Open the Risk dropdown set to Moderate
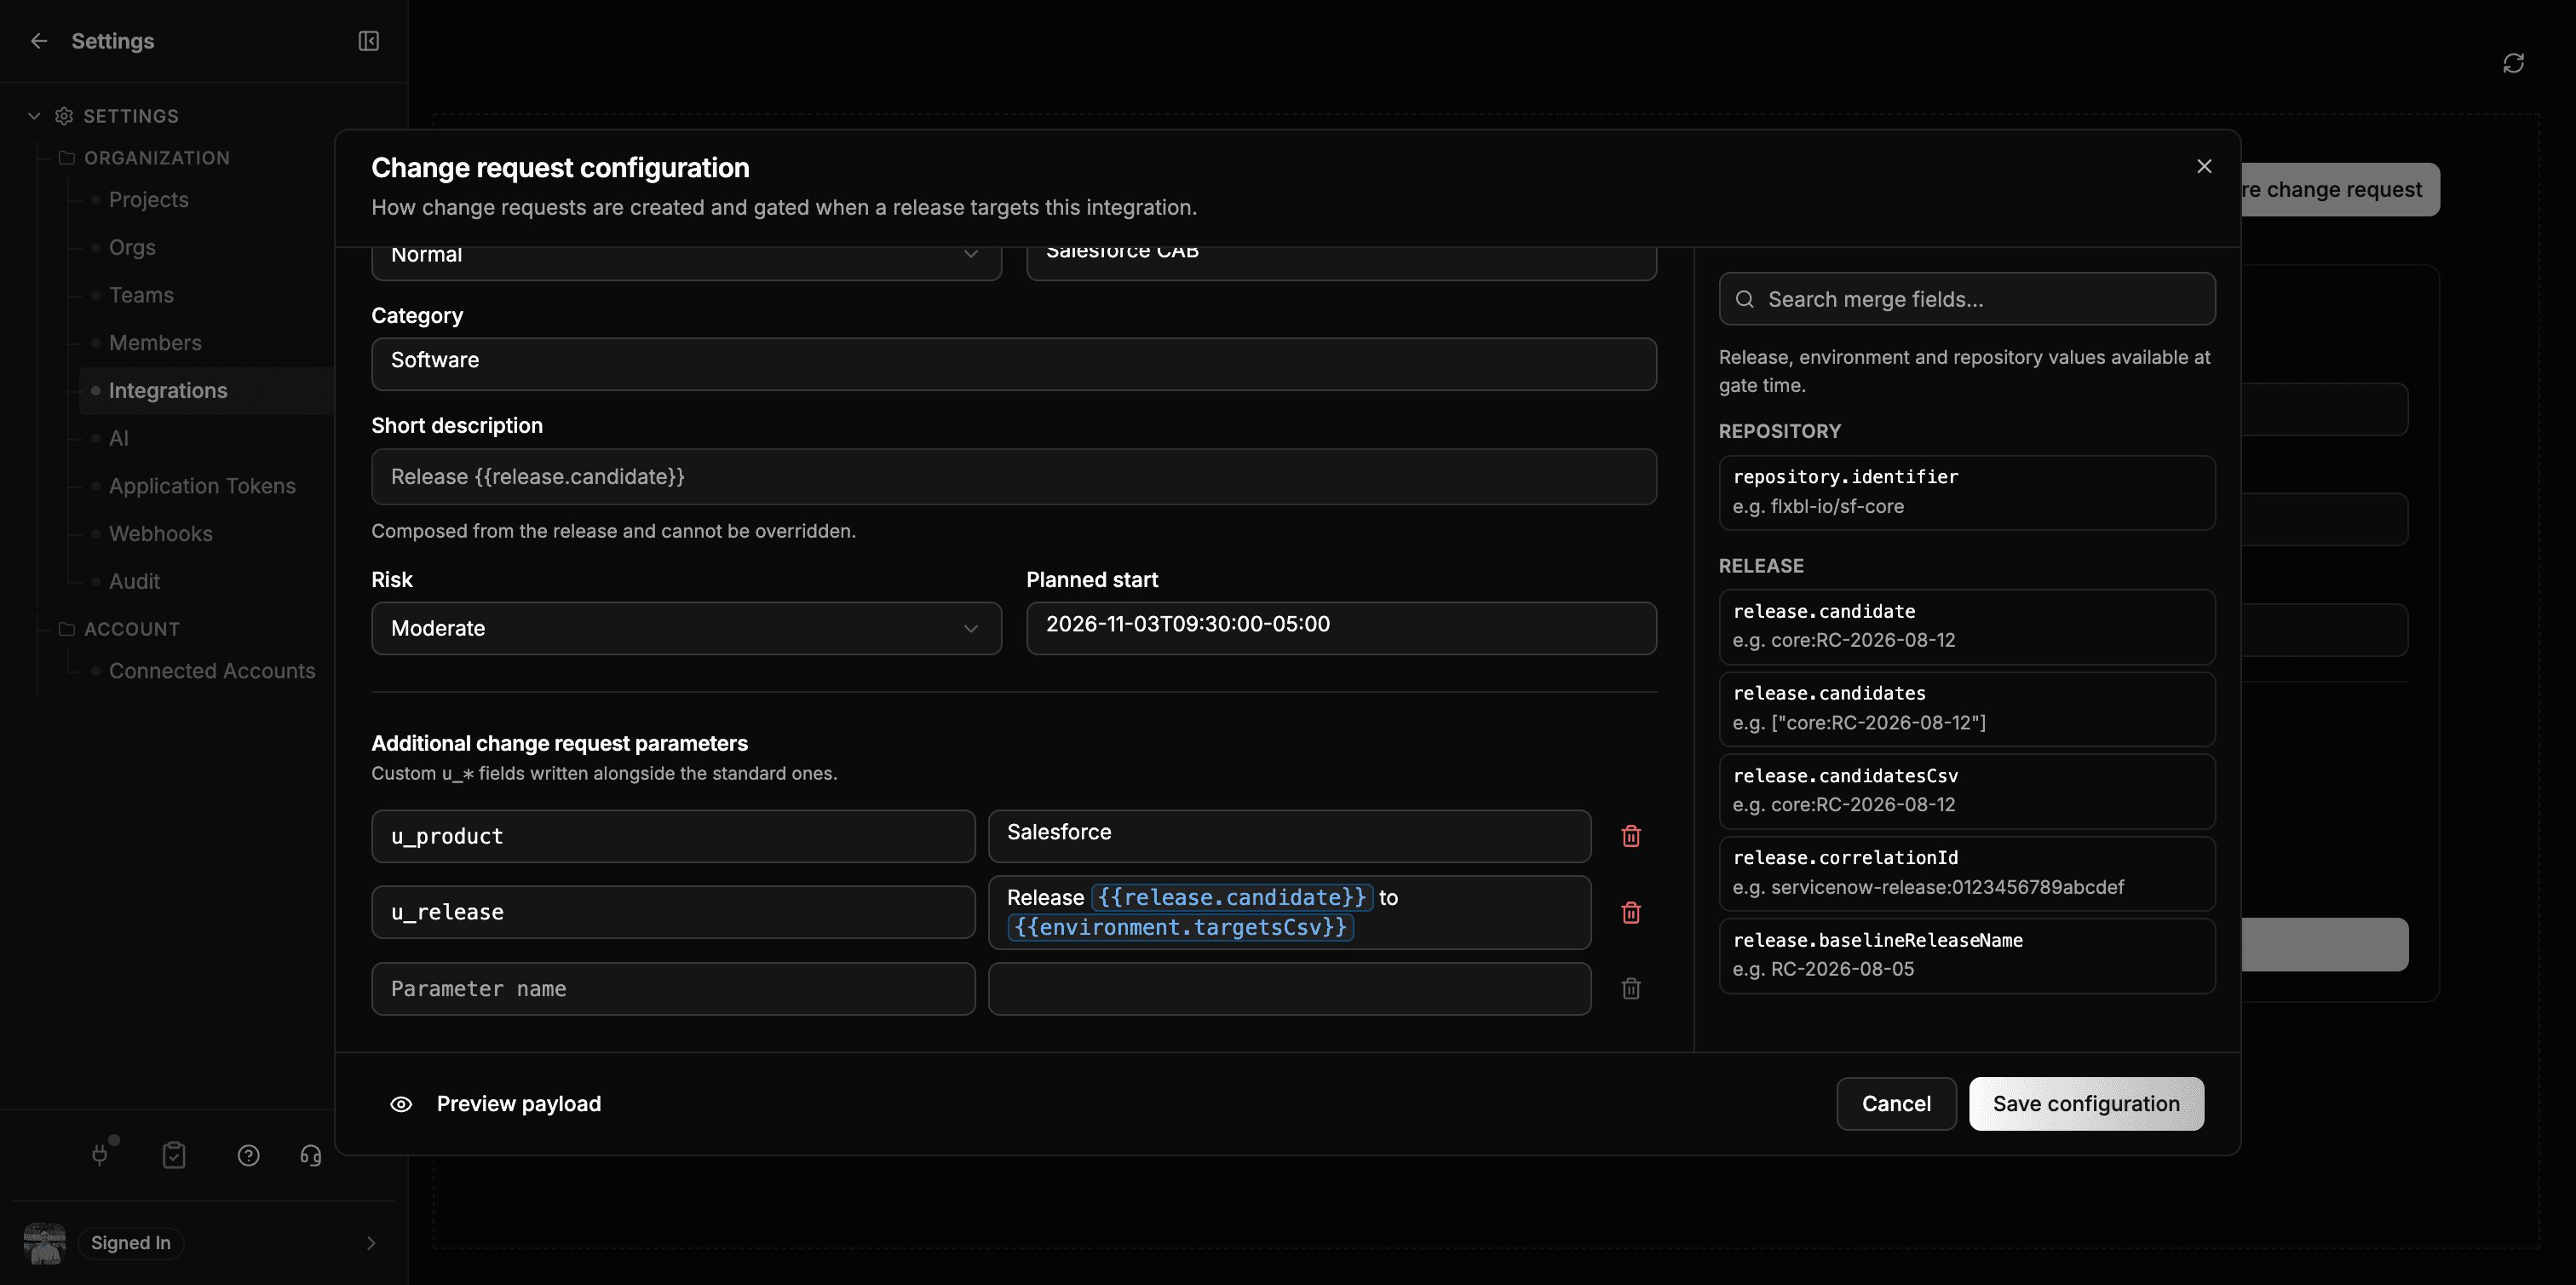Image resolution: width=2576 pixels, height=1285 pixels. 686,628
